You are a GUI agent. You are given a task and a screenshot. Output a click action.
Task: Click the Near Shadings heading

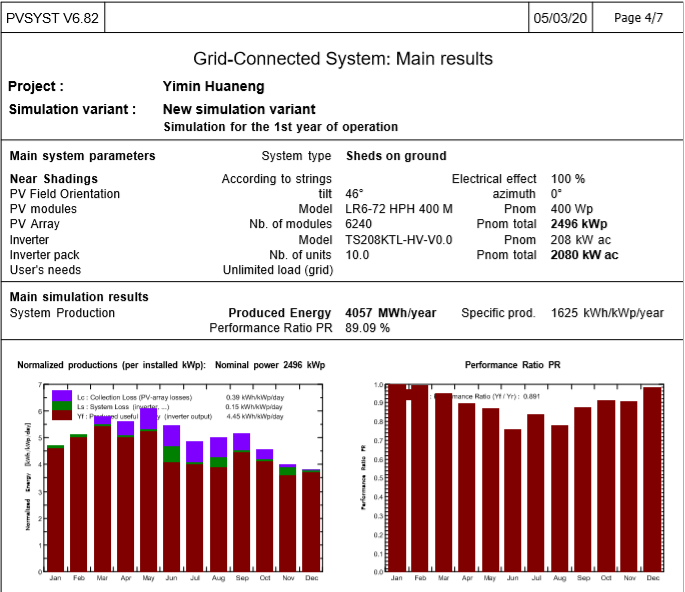coord(53,179)
